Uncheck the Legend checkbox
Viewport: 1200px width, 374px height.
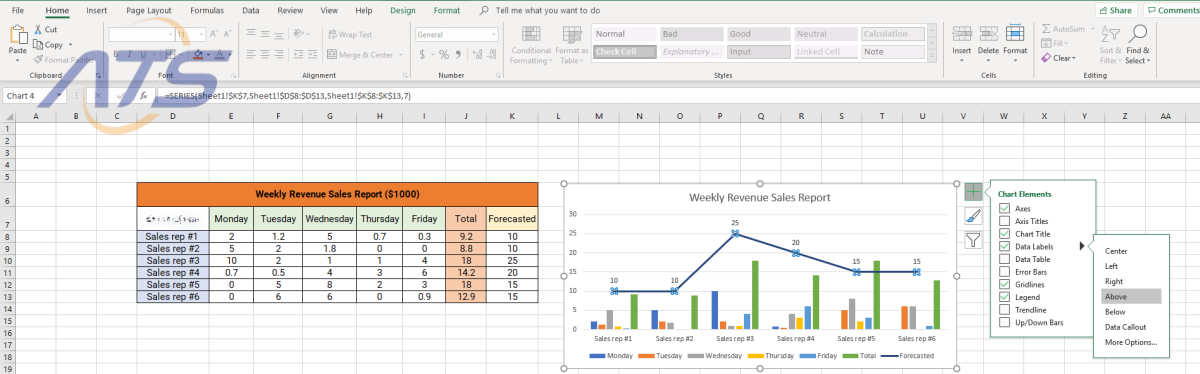1004,297
